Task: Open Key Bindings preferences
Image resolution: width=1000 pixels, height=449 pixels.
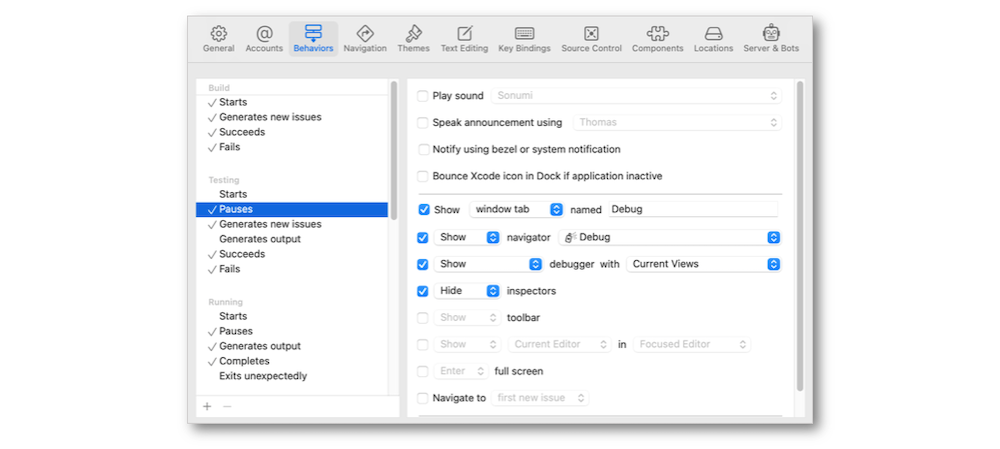Action: pyautogui.click(x=524, y=39)
